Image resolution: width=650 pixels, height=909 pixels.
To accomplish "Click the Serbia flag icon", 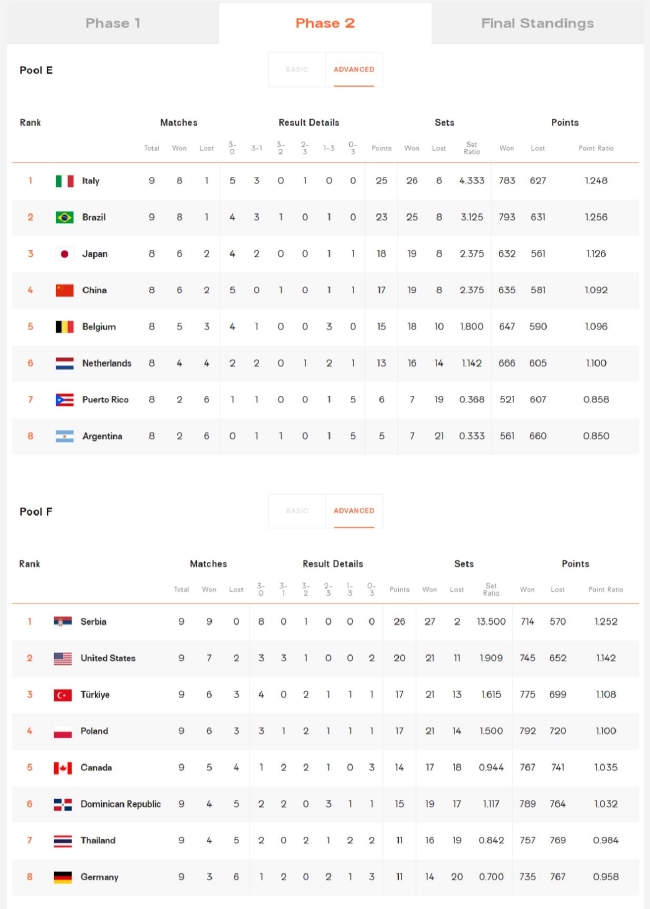I will (63, 621).
